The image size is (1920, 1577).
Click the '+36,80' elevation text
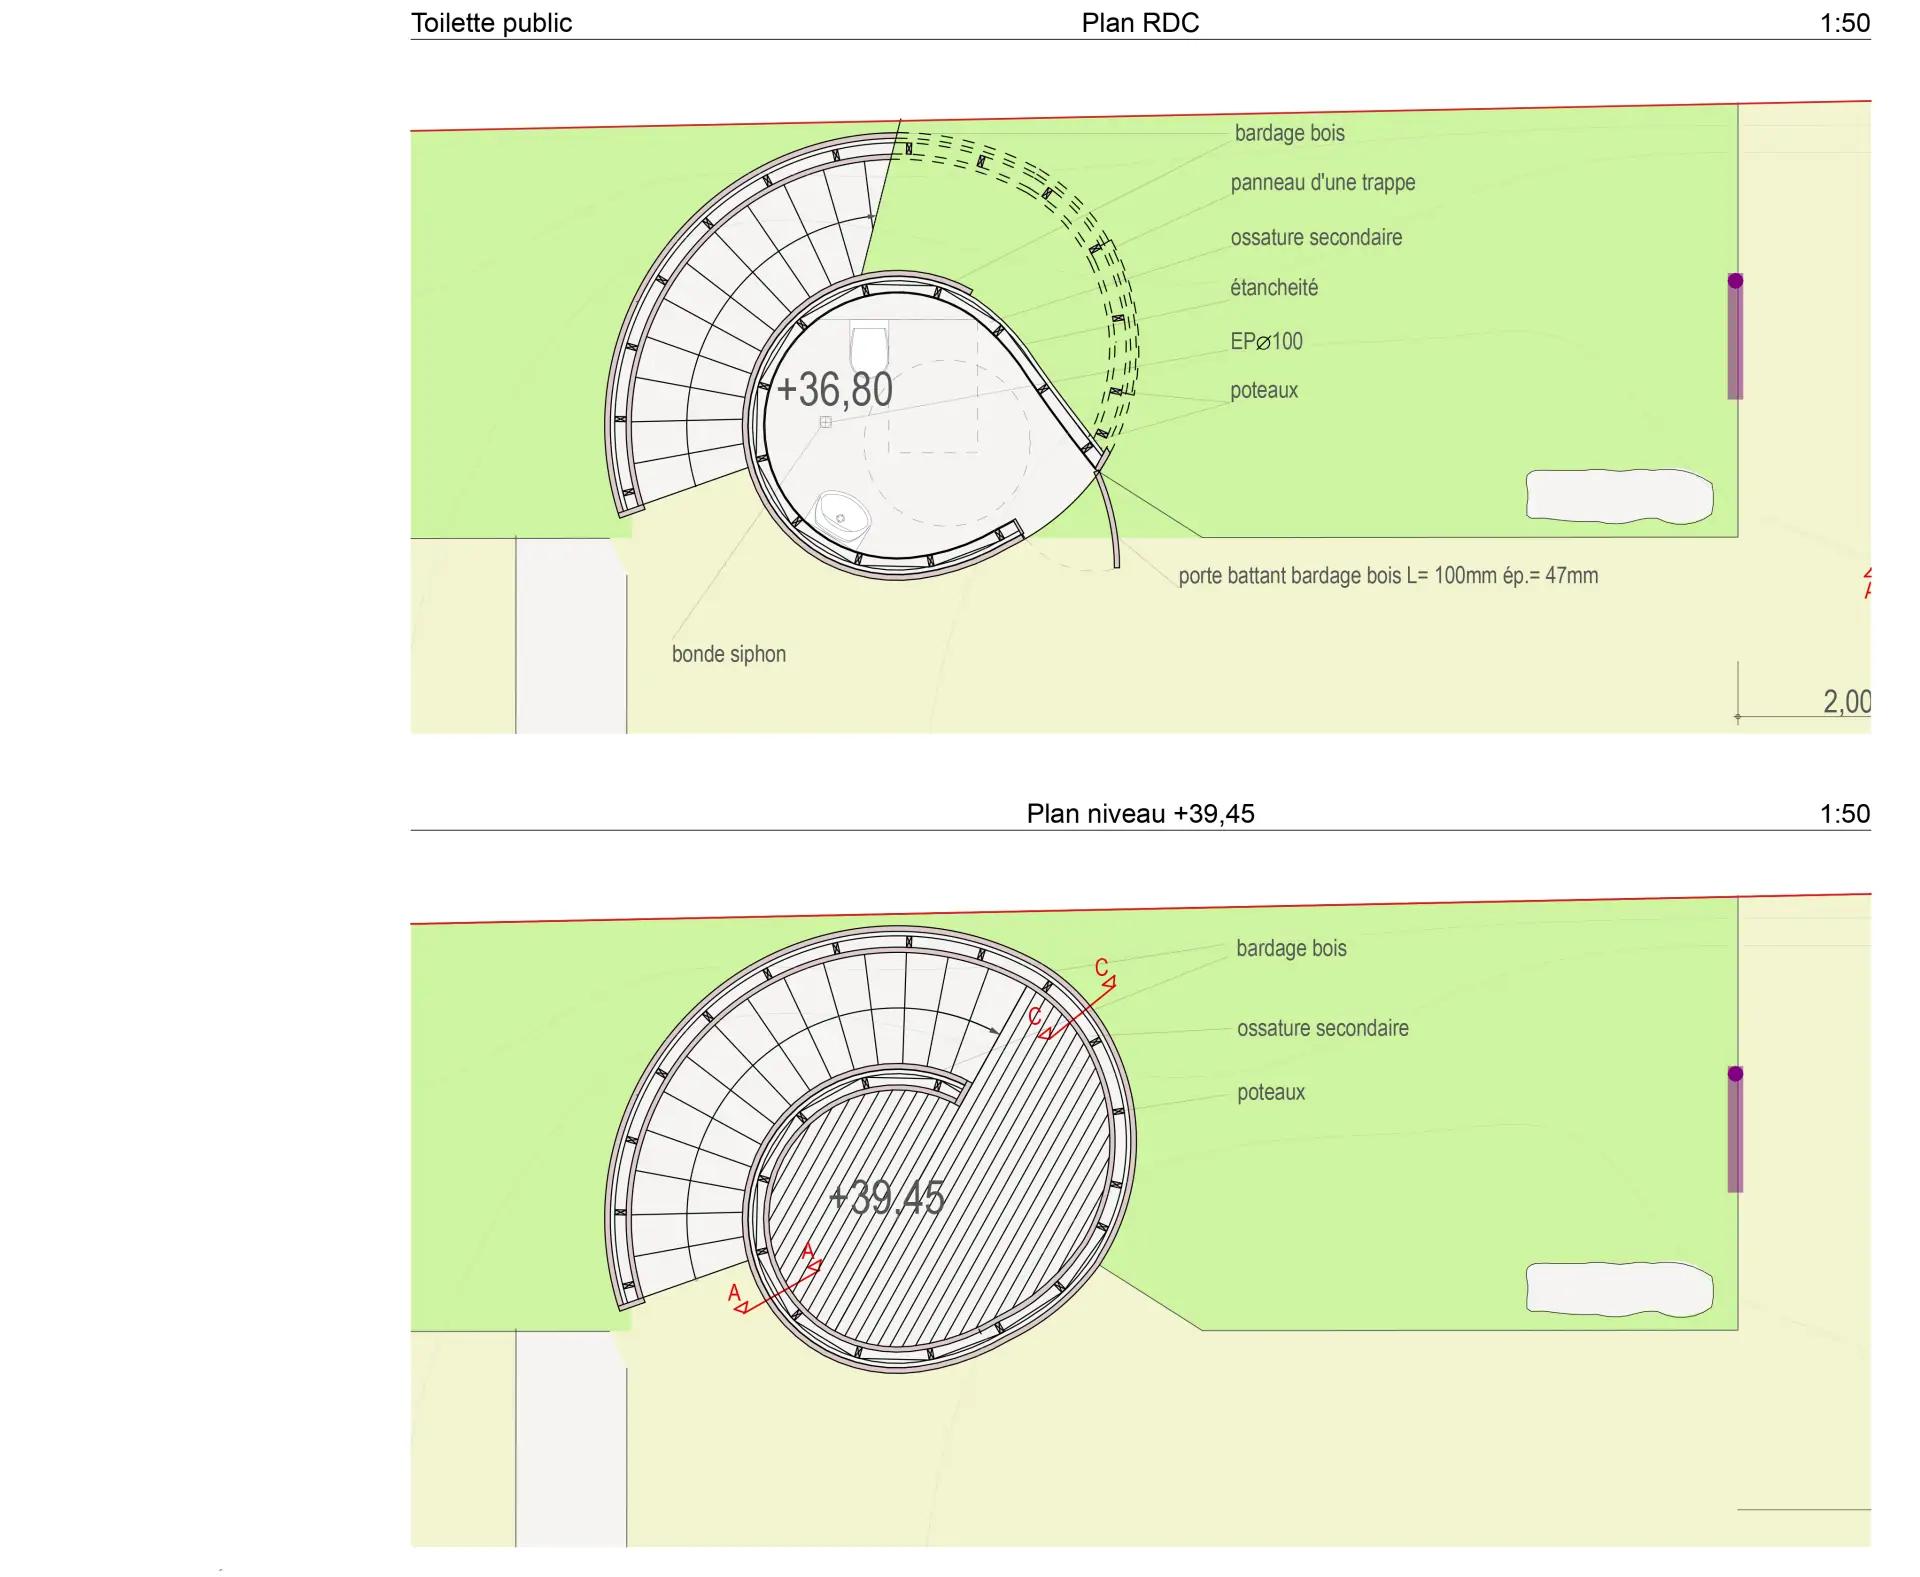tap(834, 389)
